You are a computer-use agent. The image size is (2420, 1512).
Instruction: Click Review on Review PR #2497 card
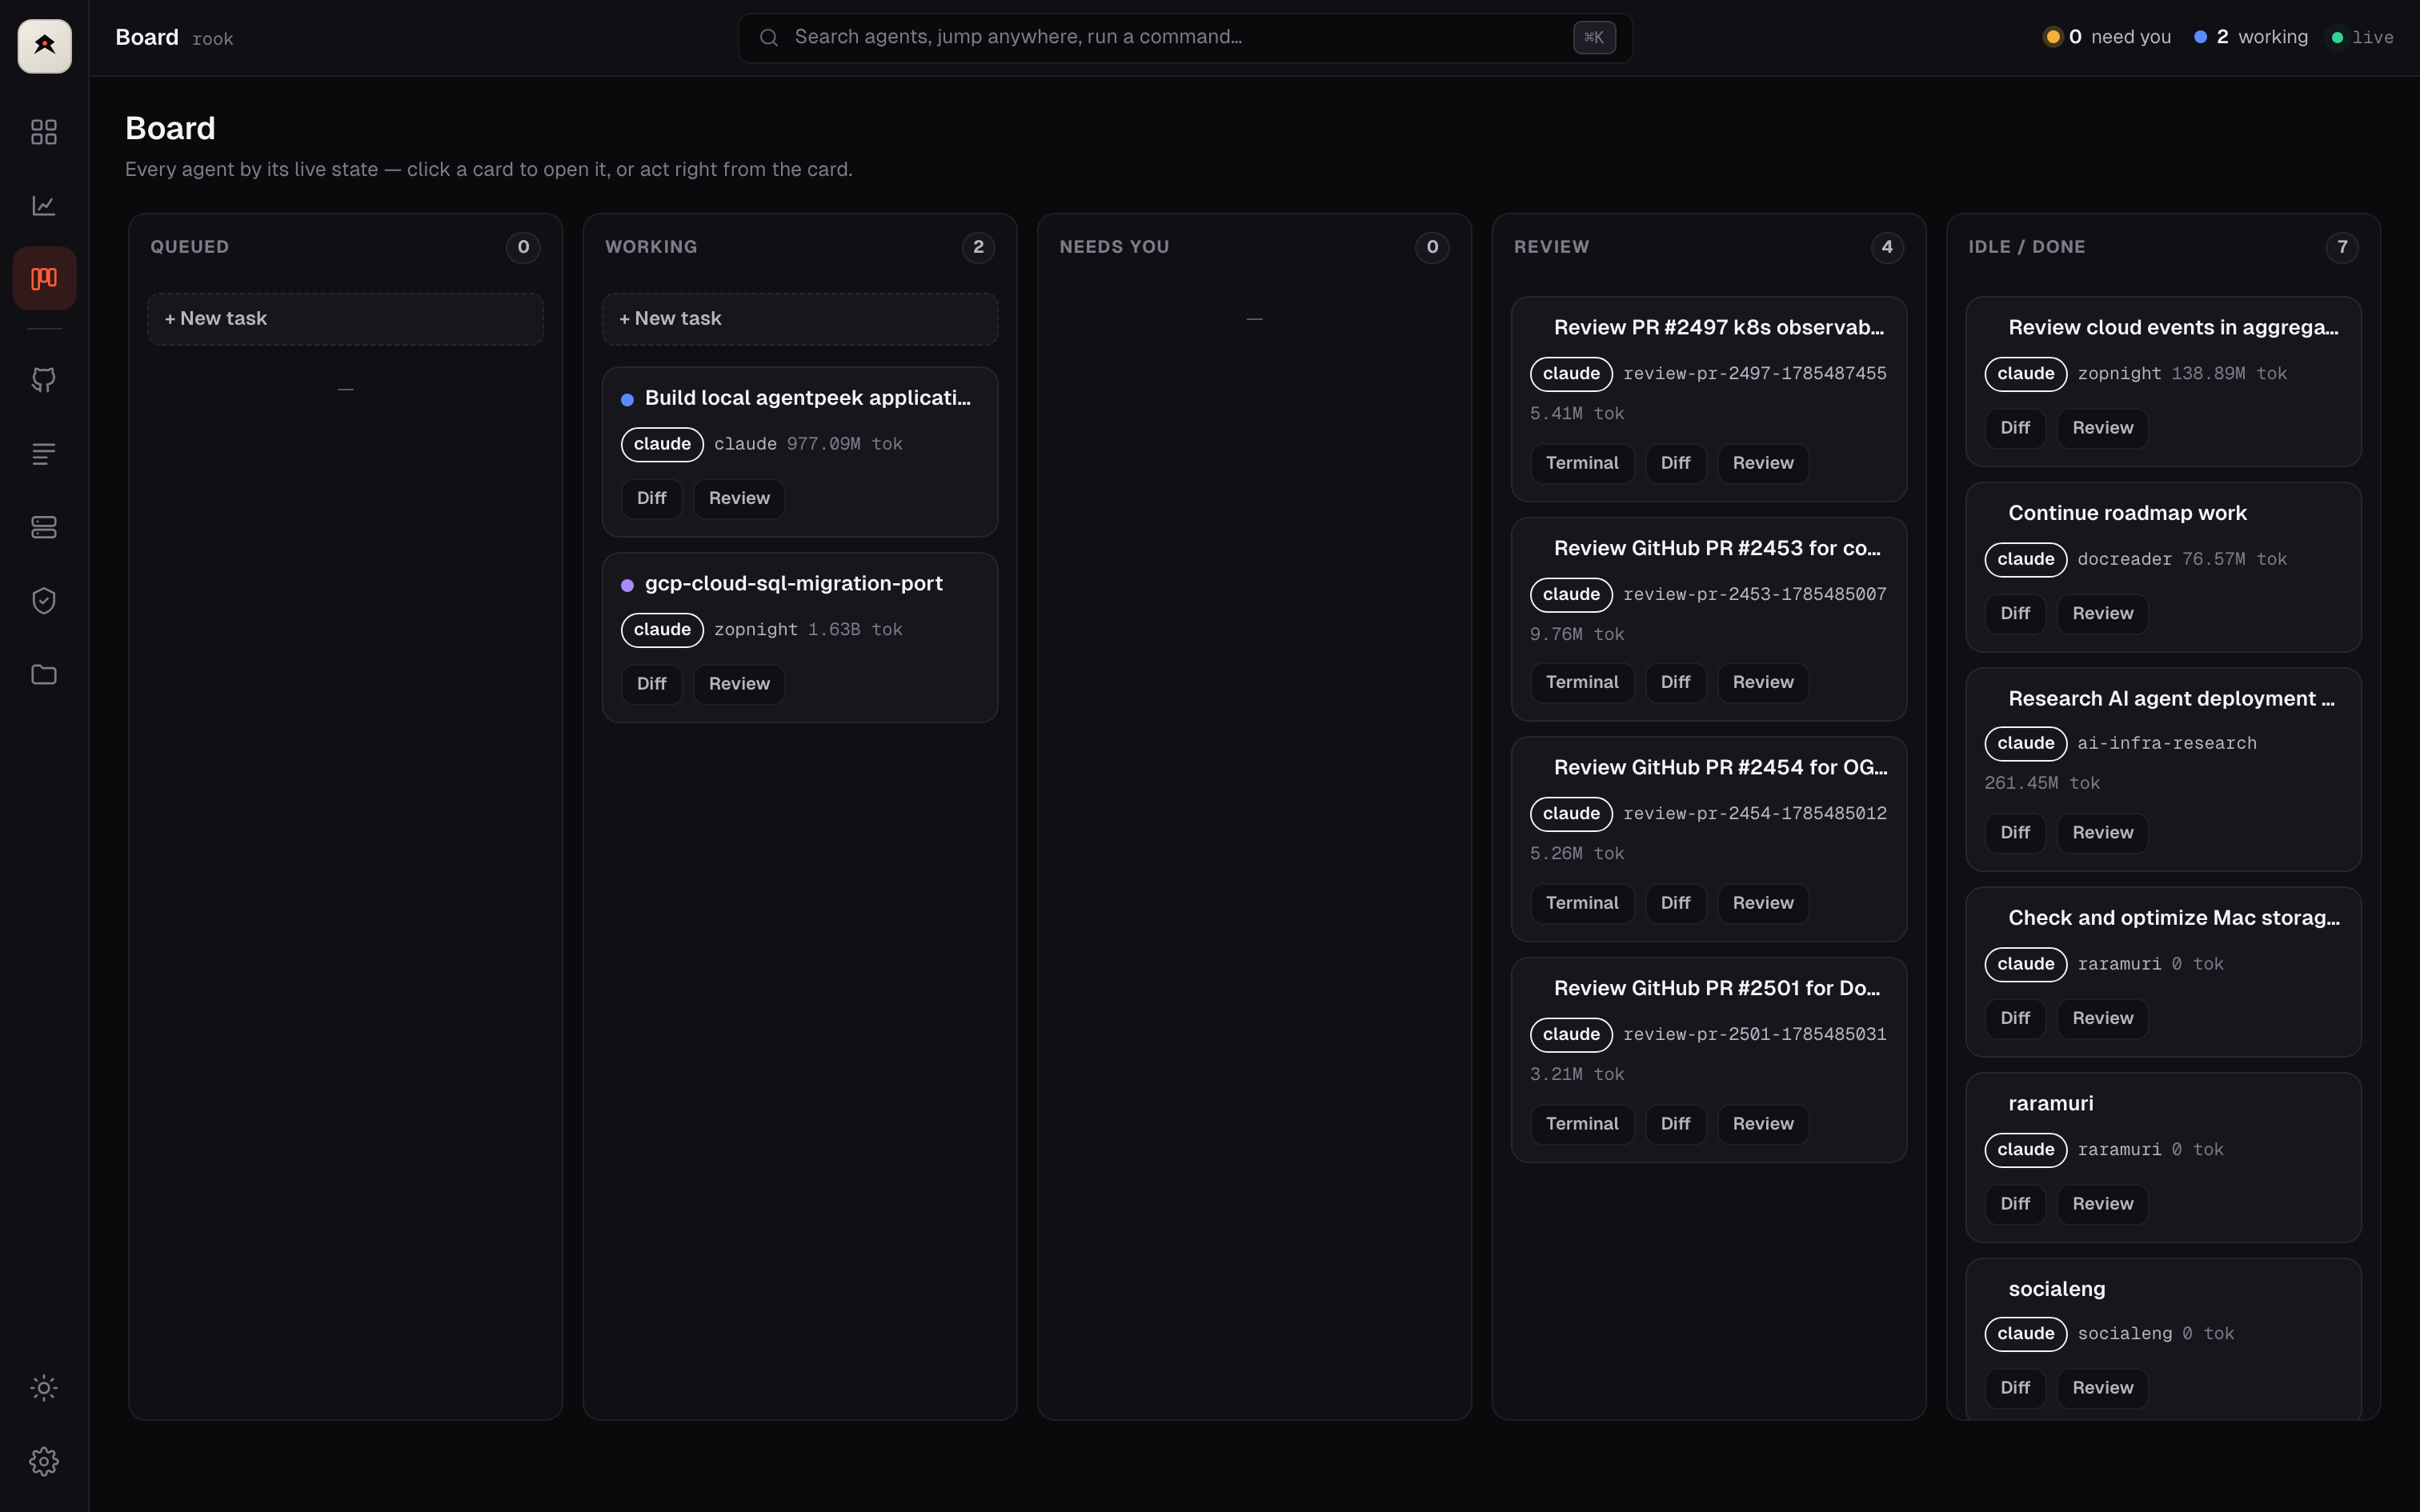[x=1763, y=463]
